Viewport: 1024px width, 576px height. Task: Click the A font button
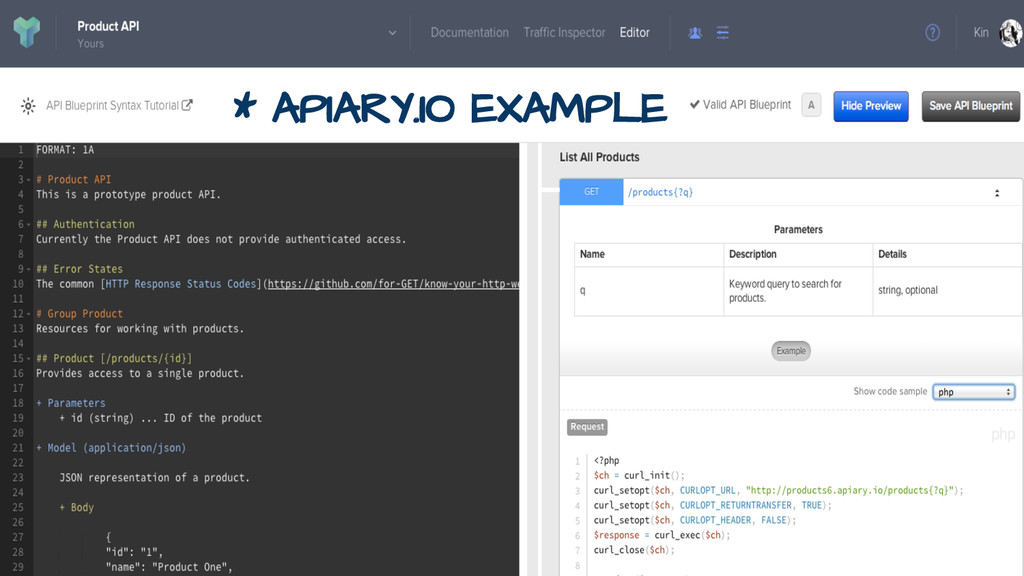pos(811,105)
